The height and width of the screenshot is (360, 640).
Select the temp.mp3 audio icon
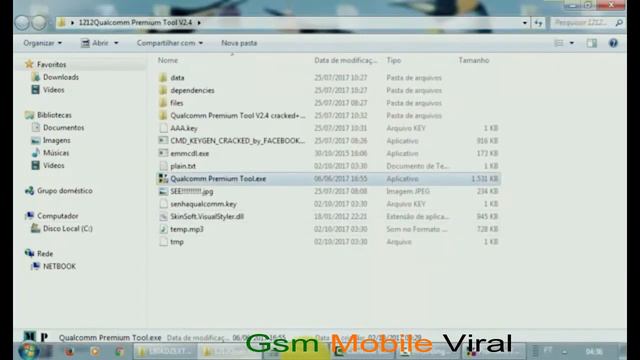click(x=163, y=229)
